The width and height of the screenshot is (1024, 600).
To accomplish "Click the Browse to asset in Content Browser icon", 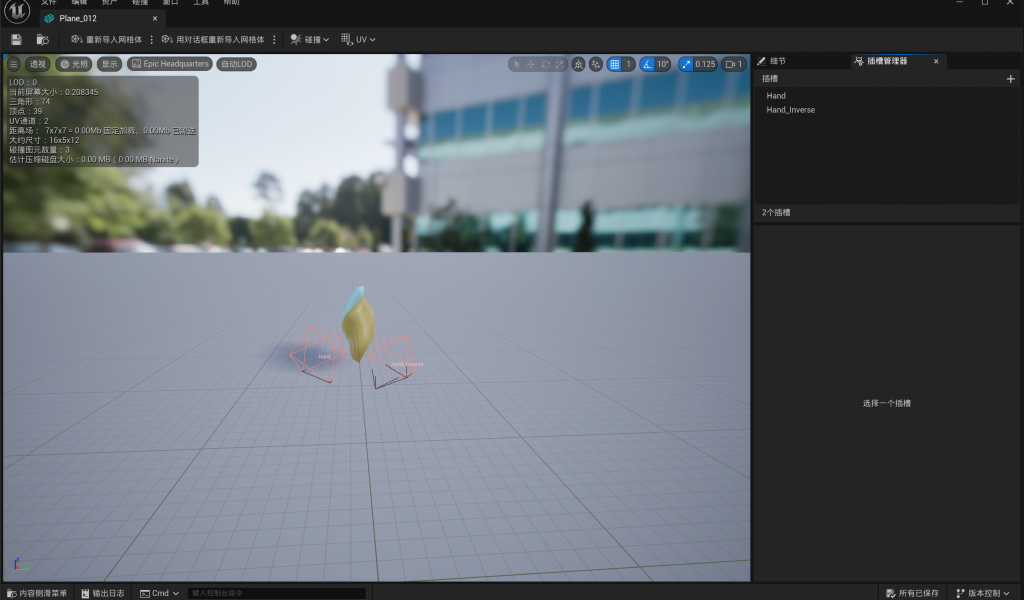I will coord(42,39).
